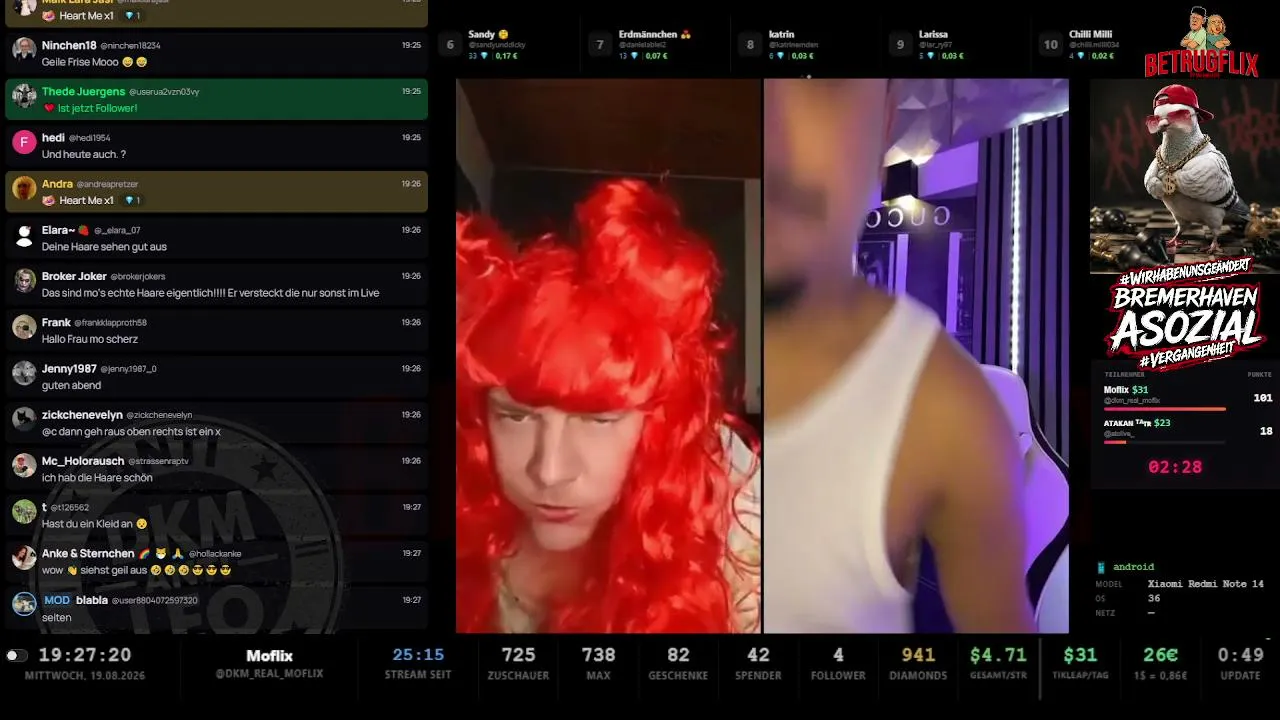Click the 'Geile Frise Mooo' chat message
The width and height of the screenshot is (1280, 720).
pyautogui.click(x=94, y=62)
